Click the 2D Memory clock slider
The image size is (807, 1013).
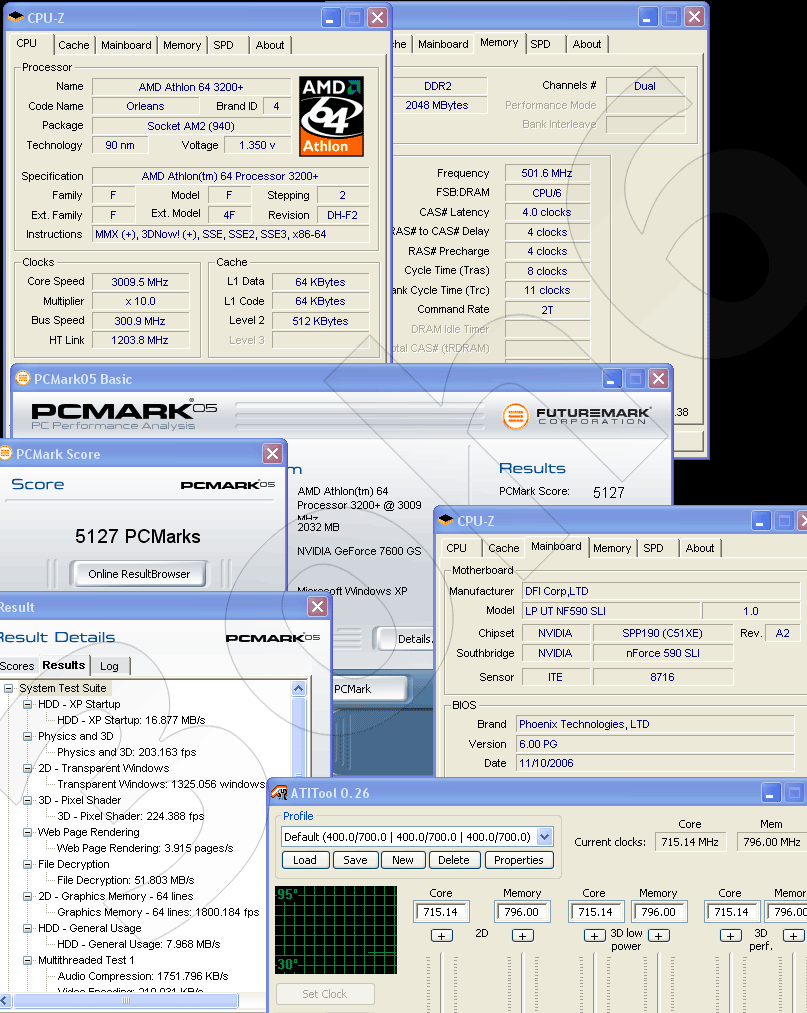coord(522,983)
